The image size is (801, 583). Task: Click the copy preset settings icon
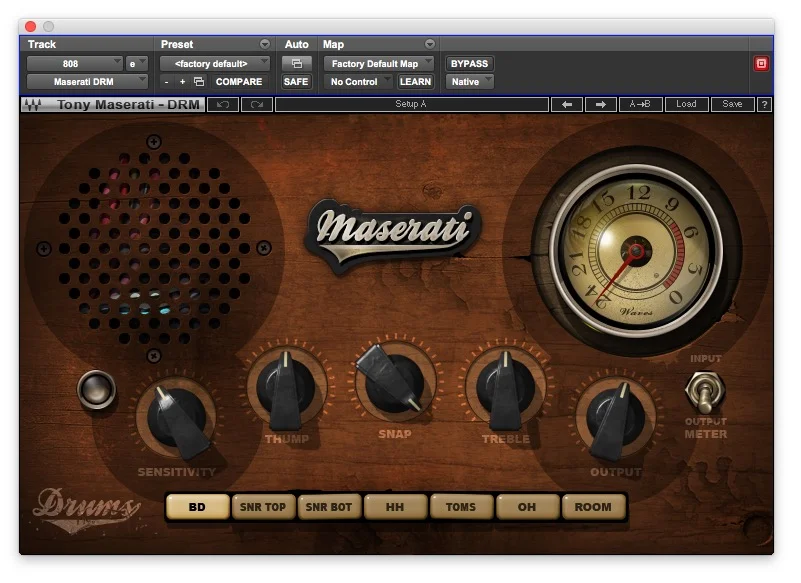[x=199, y=82]
